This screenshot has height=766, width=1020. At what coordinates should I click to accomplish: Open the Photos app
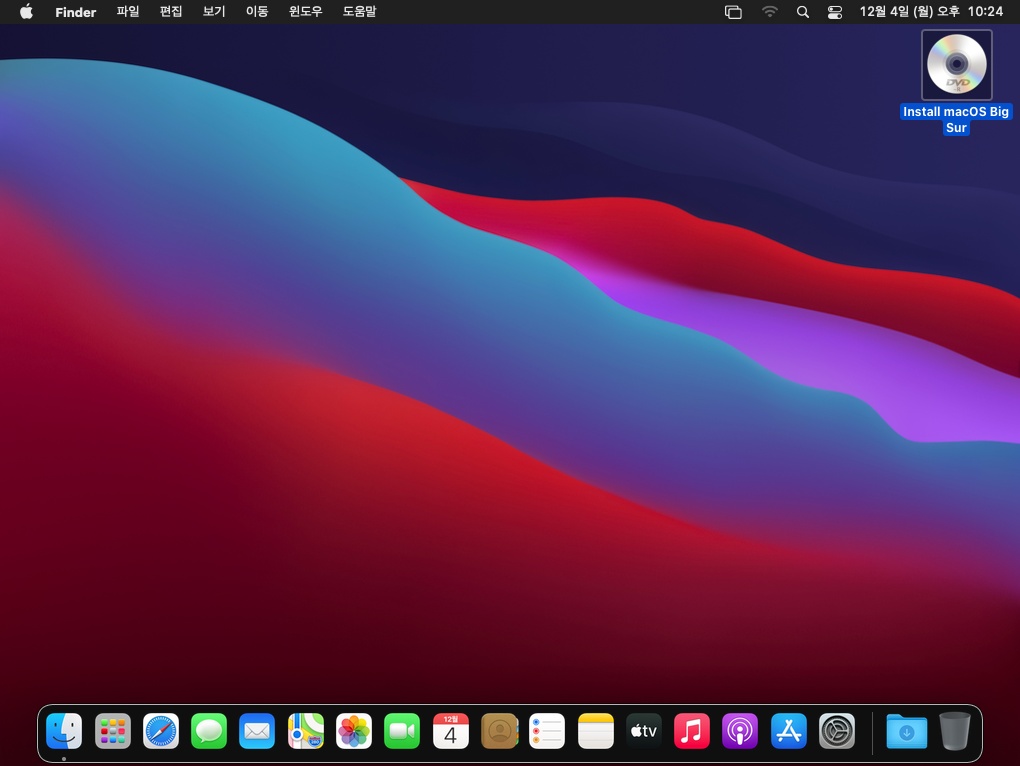click(354, 732)
